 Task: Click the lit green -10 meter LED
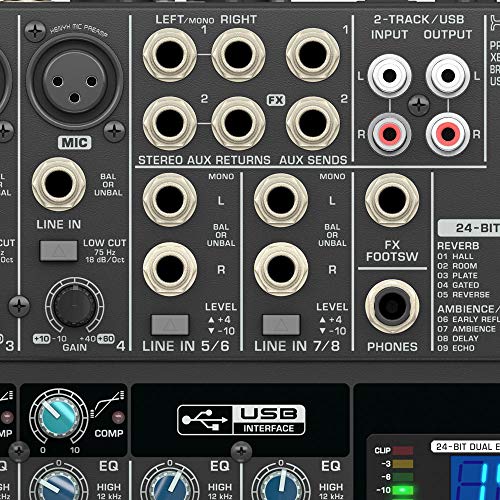coord(403,490)
